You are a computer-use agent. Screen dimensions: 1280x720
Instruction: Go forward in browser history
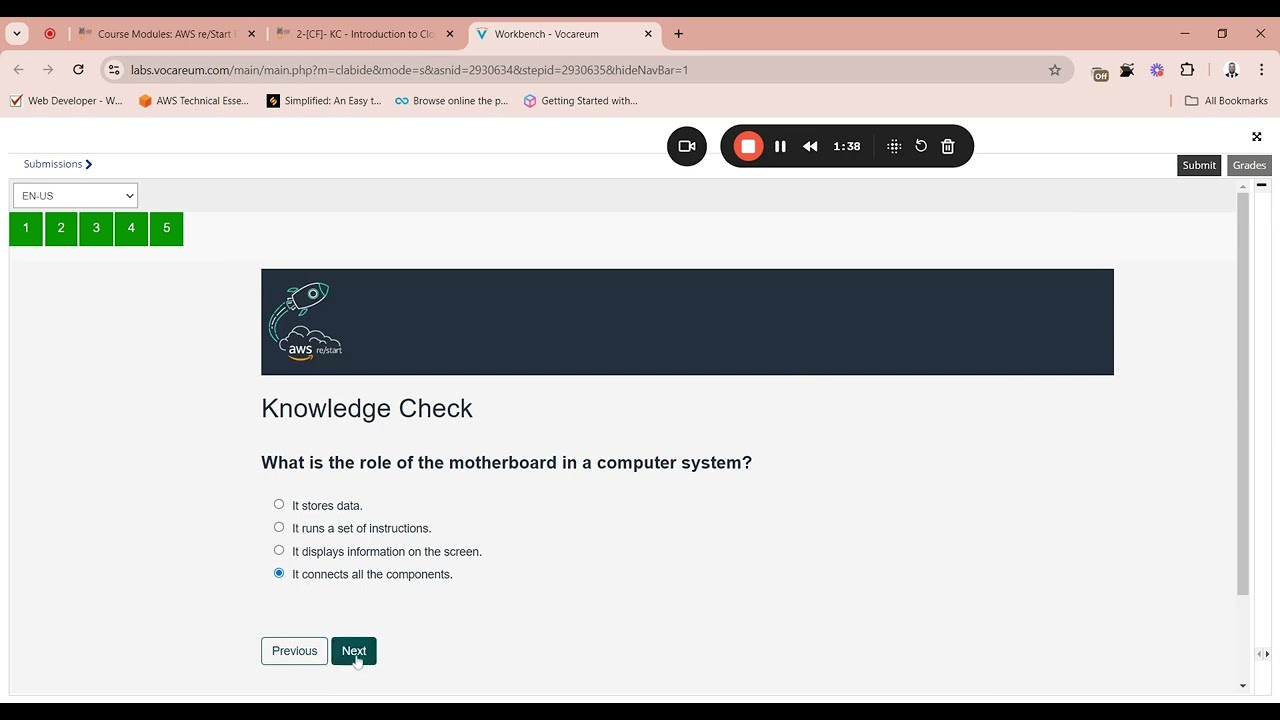coord(48,70)
